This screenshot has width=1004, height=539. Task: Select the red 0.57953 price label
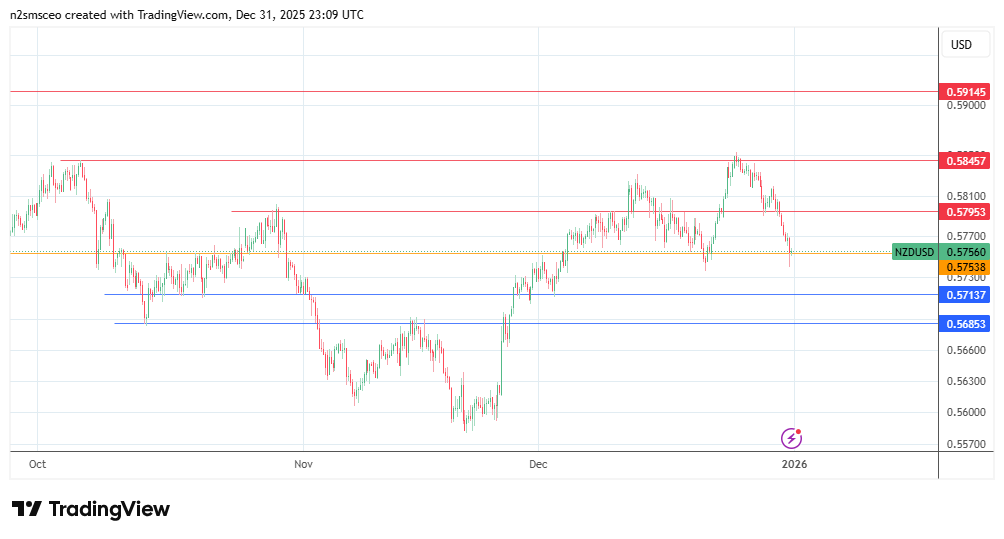coord(965,212)
